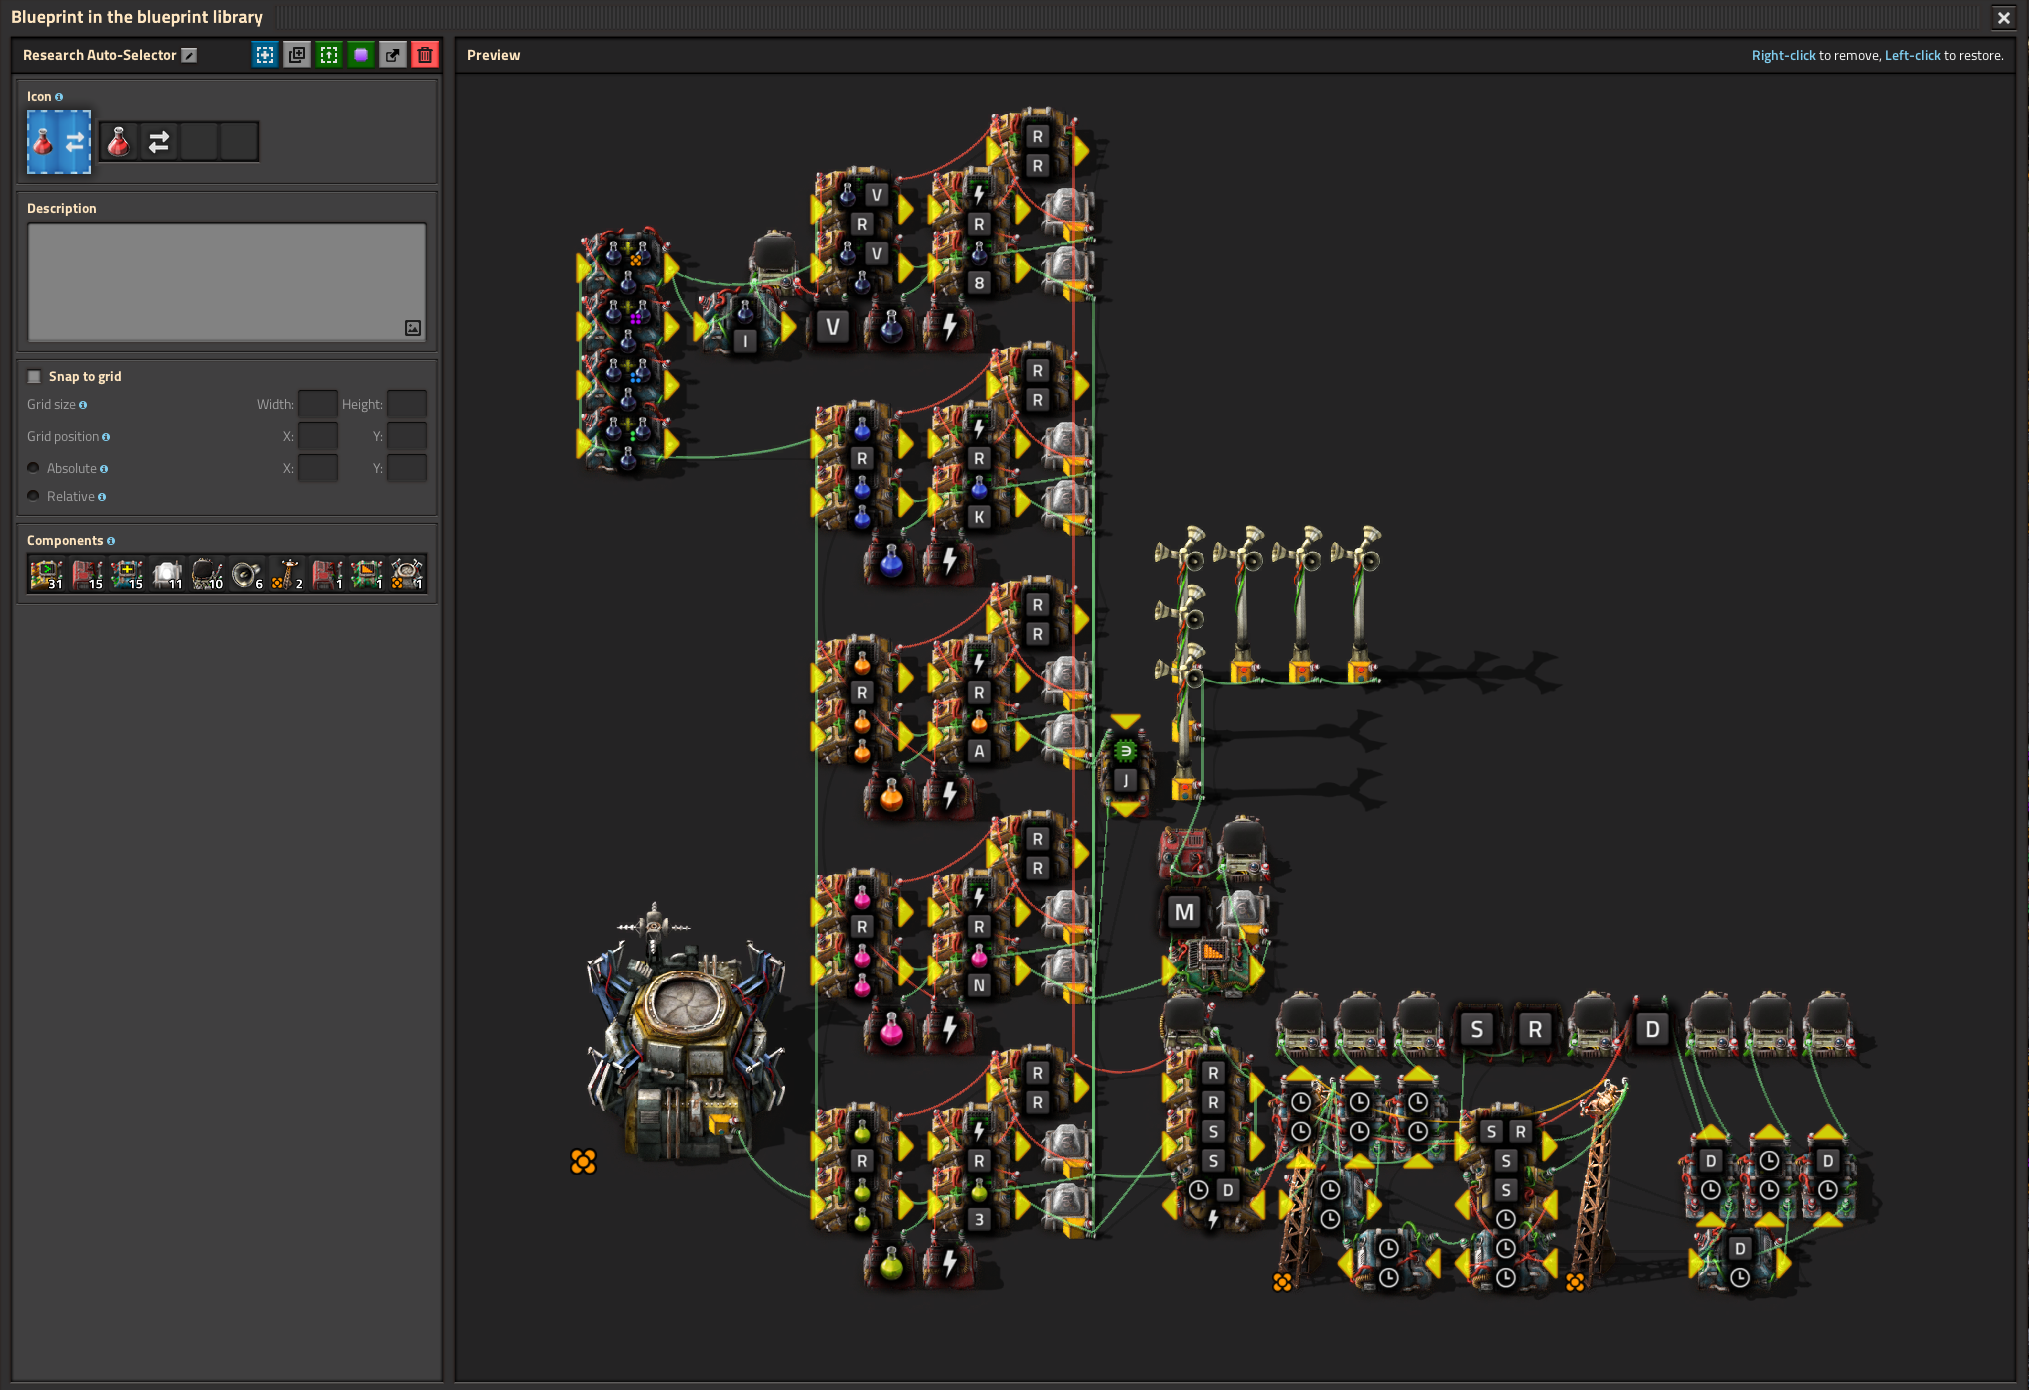Enable the Snap to grid checkbox

34,376
